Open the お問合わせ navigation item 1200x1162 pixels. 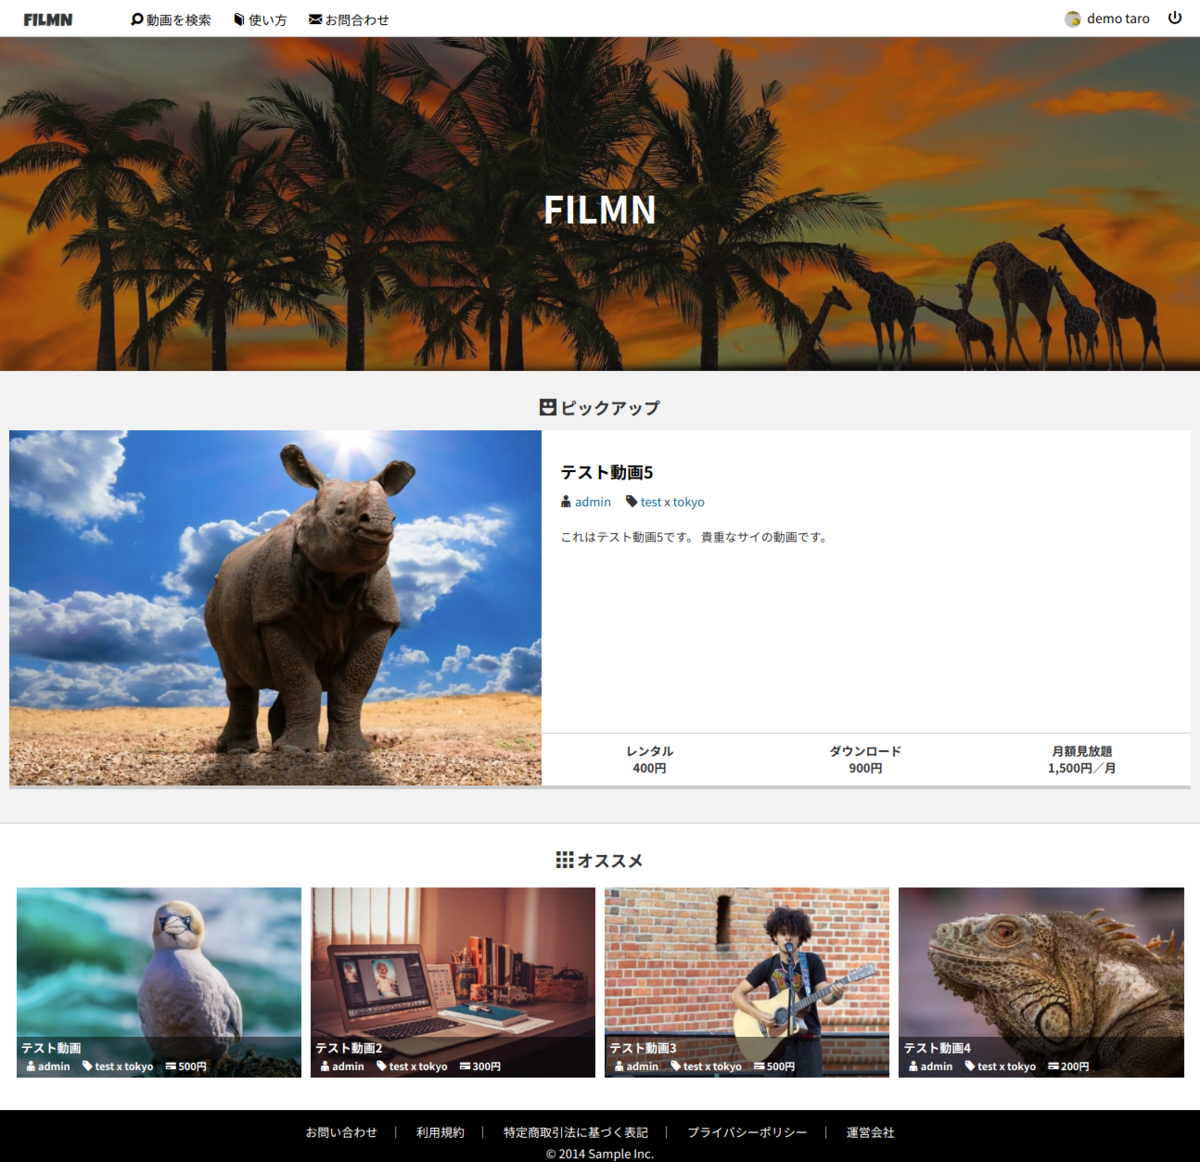[x=349, y=19]
